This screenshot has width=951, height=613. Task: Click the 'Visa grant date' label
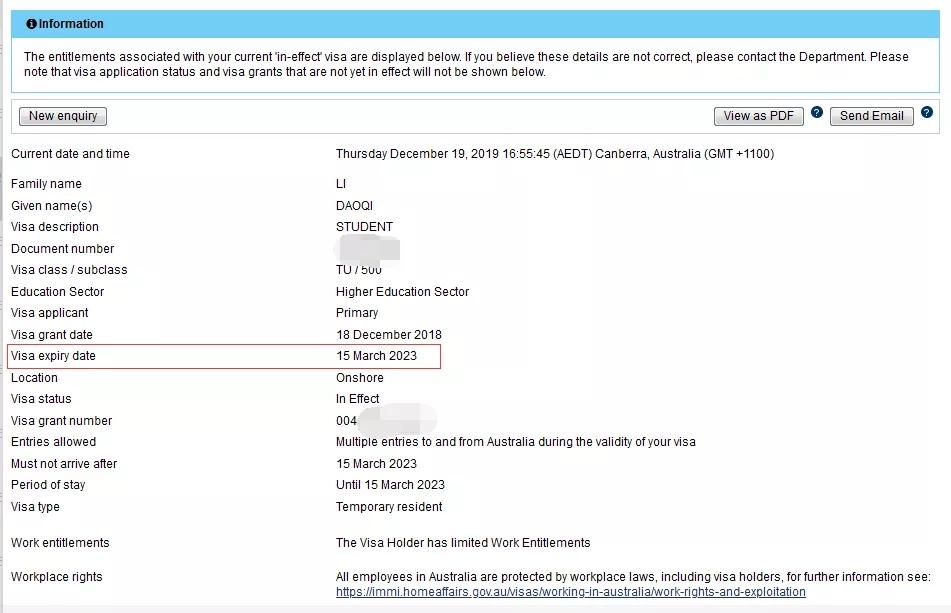point(52,335)
